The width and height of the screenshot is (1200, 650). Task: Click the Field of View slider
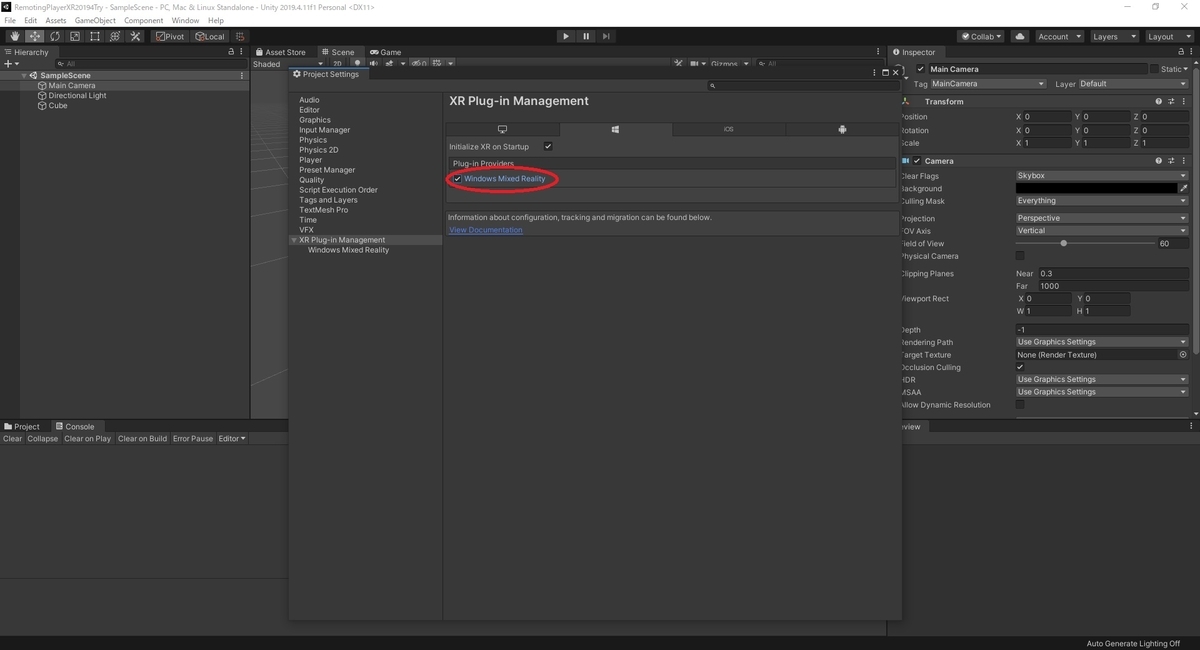(x=1084, y=243)
